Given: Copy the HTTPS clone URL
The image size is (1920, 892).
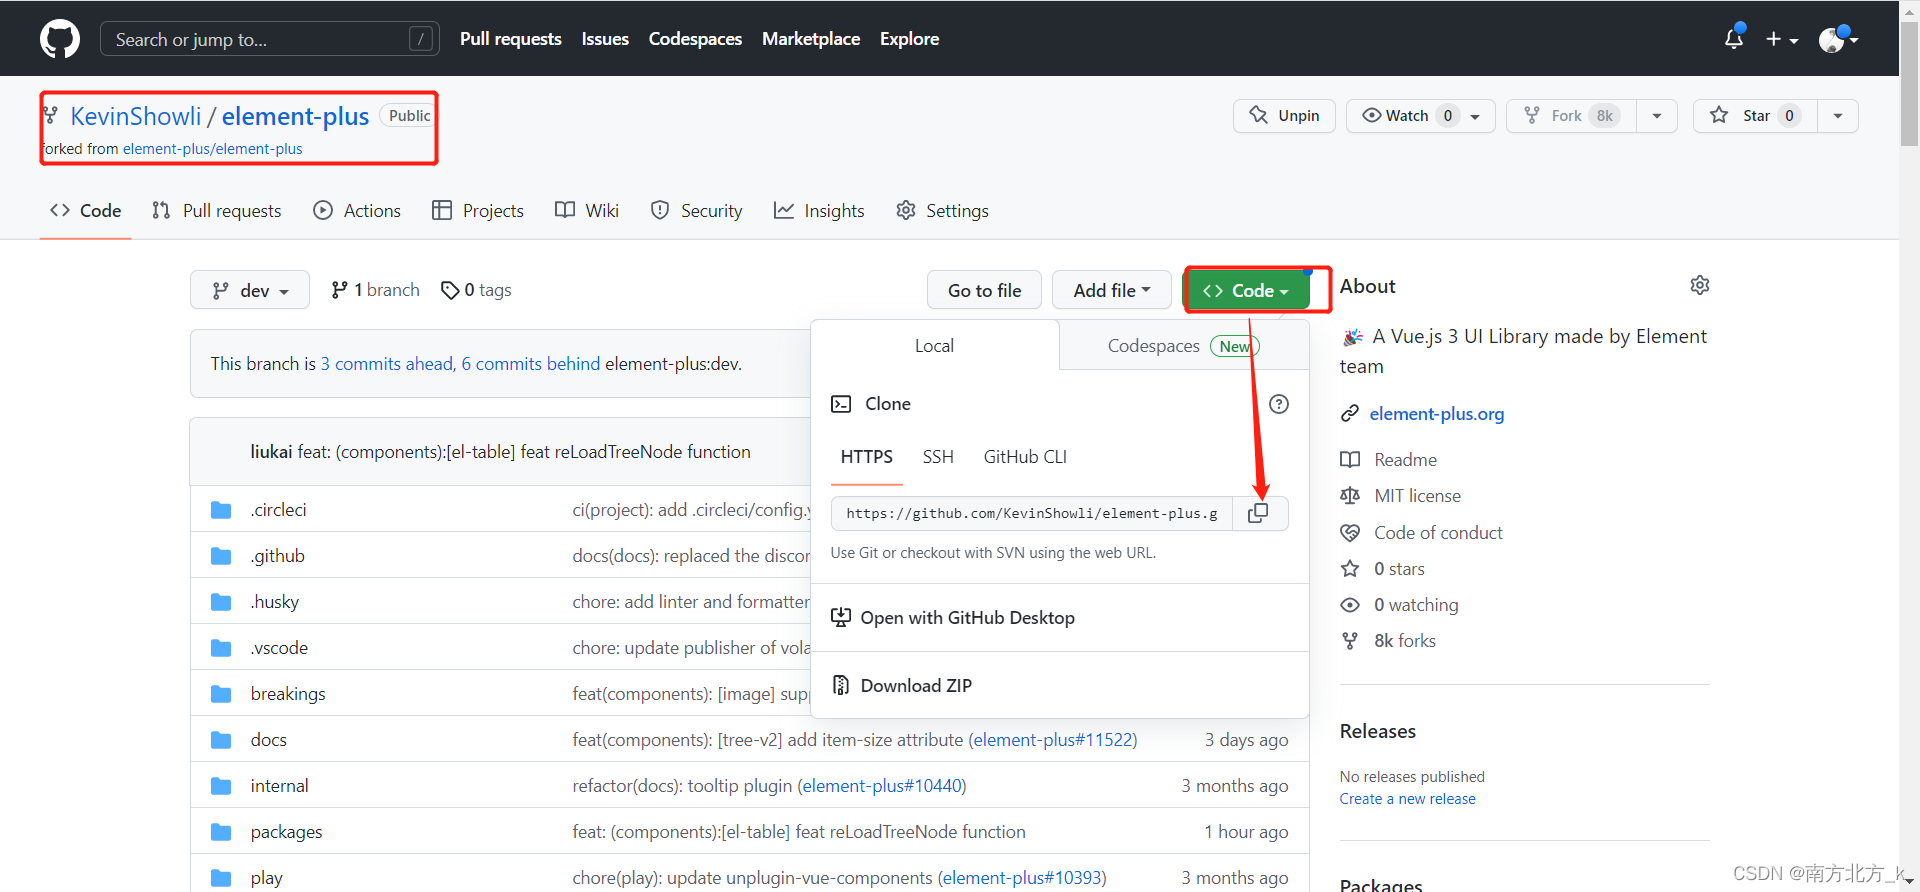Looking at the screenshot, I should (x=1258, y=513).
